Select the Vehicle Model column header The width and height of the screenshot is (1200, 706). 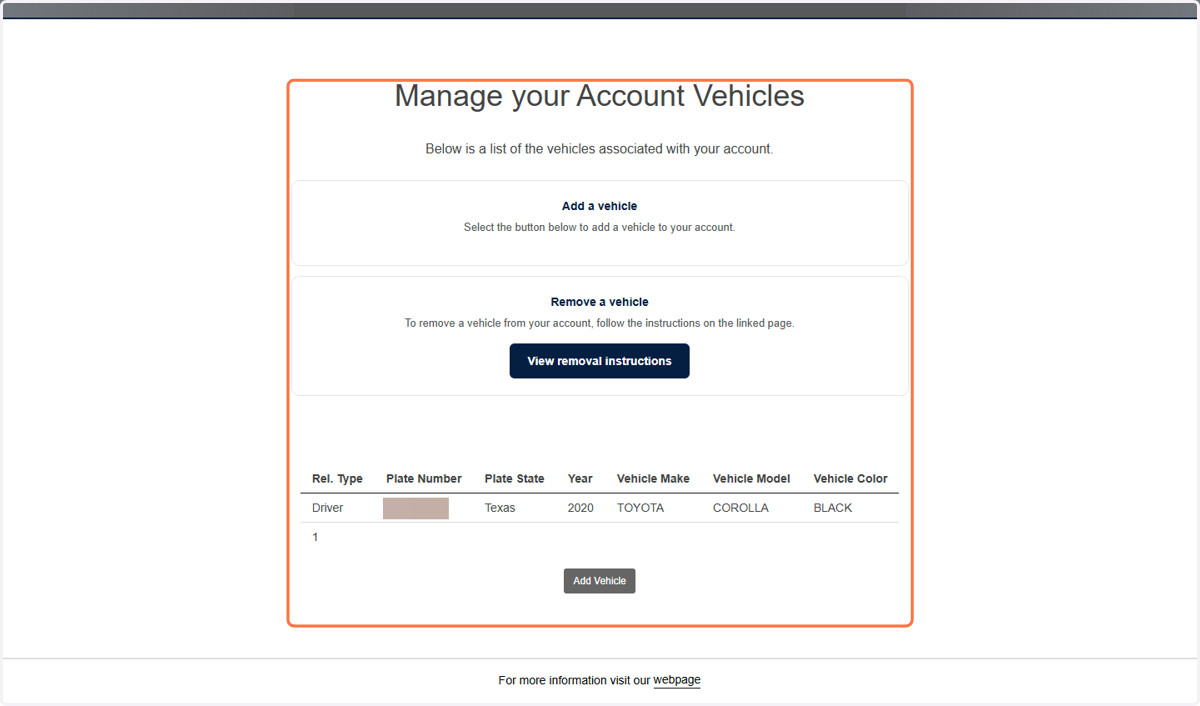751,479
